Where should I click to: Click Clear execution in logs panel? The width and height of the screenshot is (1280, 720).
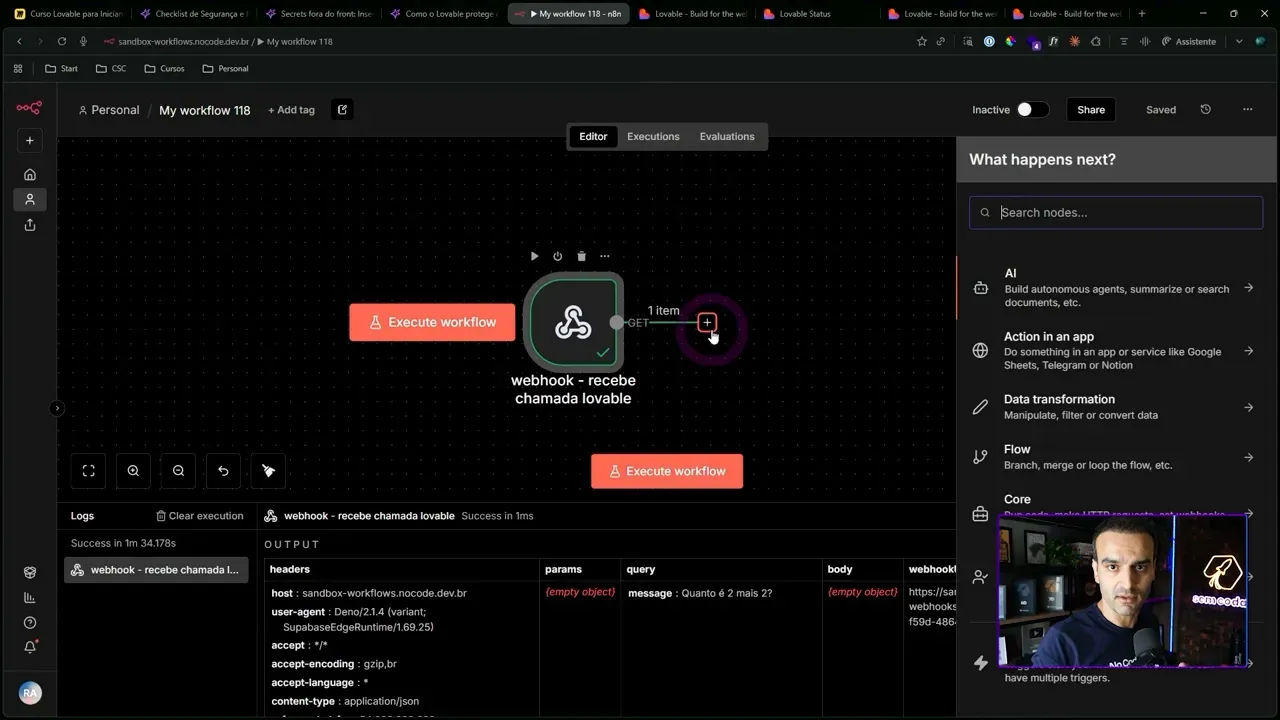200,516
